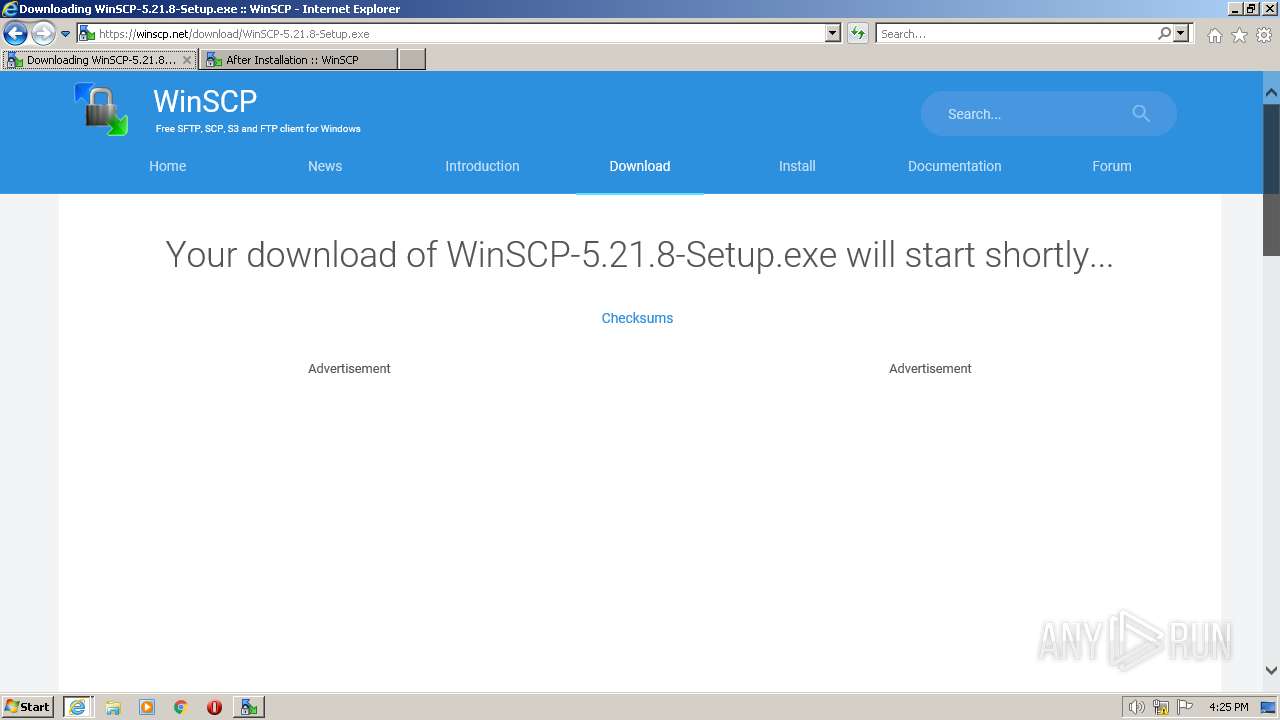This screenshot has width=1280, height=720.
Task: Open the search provider dropdown arrow
Action: 1182,34
